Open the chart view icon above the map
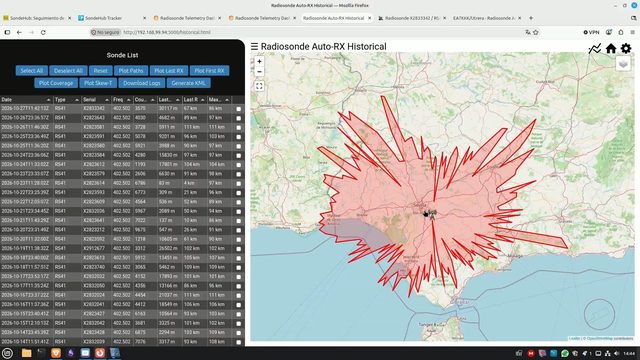Viewport: 640px width, 360px height. (x=595, y=49)
